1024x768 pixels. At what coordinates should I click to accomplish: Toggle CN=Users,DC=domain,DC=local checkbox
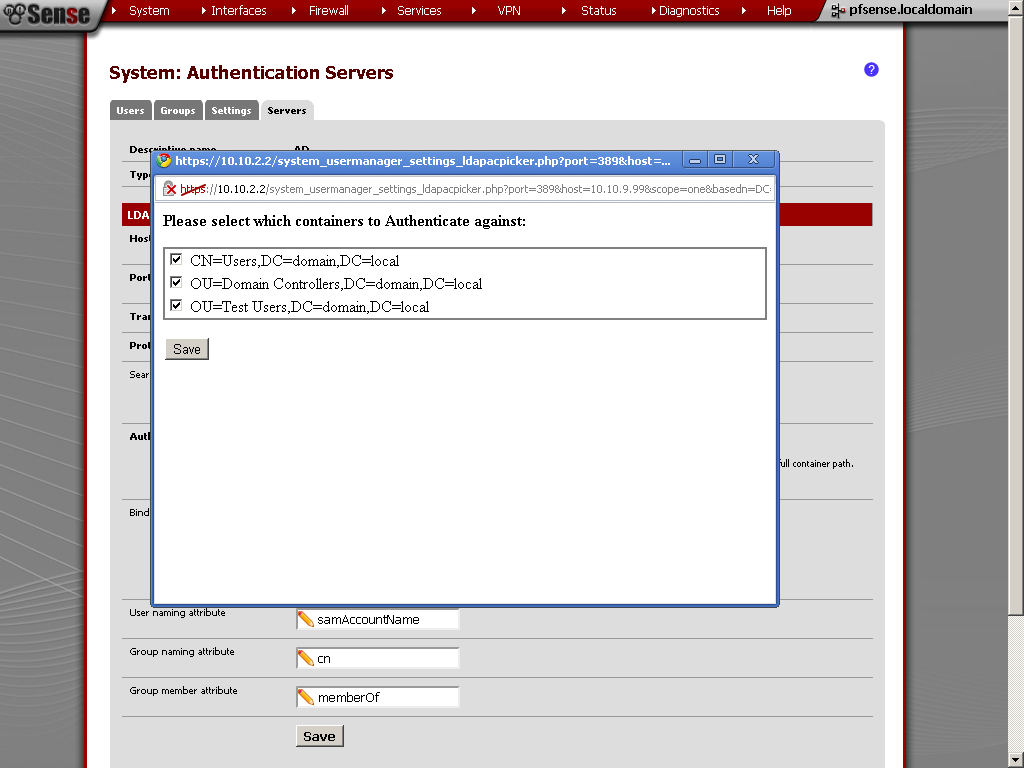[x=176, y=259]
